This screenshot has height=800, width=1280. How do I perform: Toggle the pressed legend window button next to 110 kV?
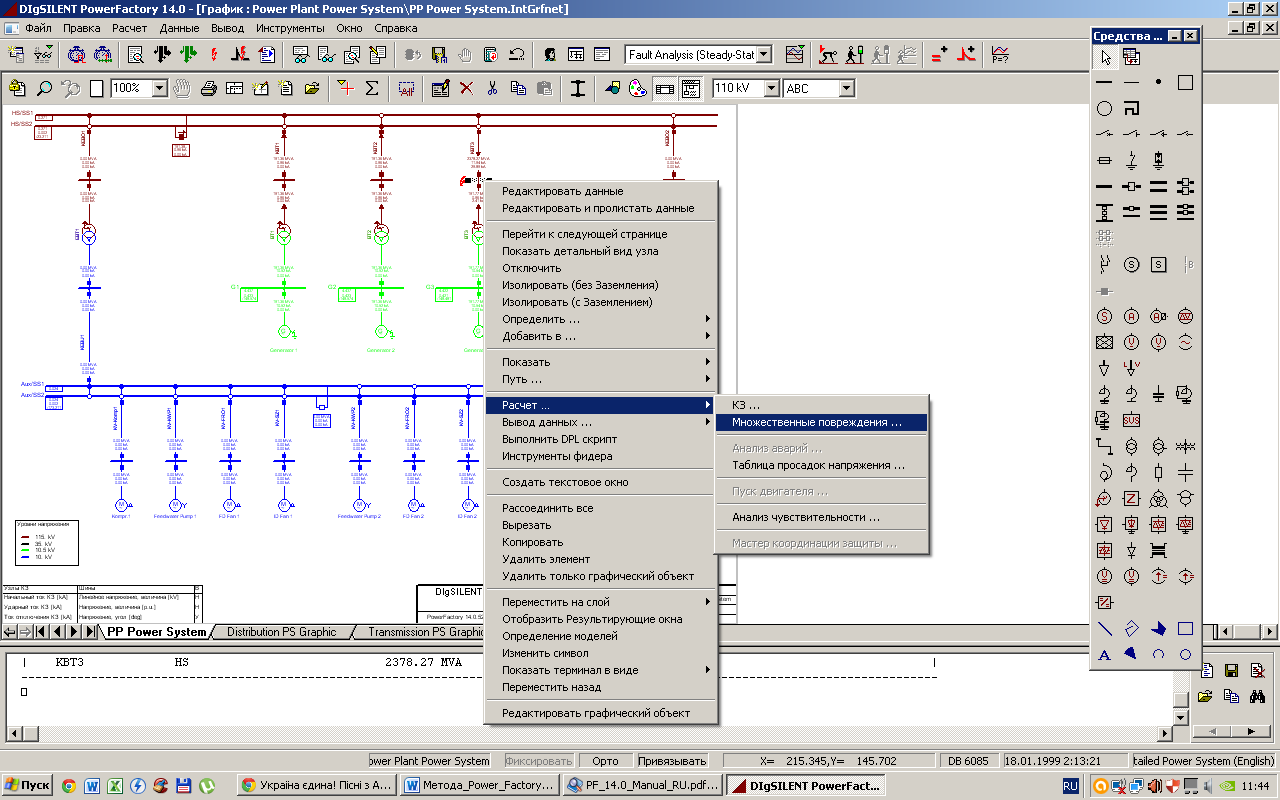691,88
